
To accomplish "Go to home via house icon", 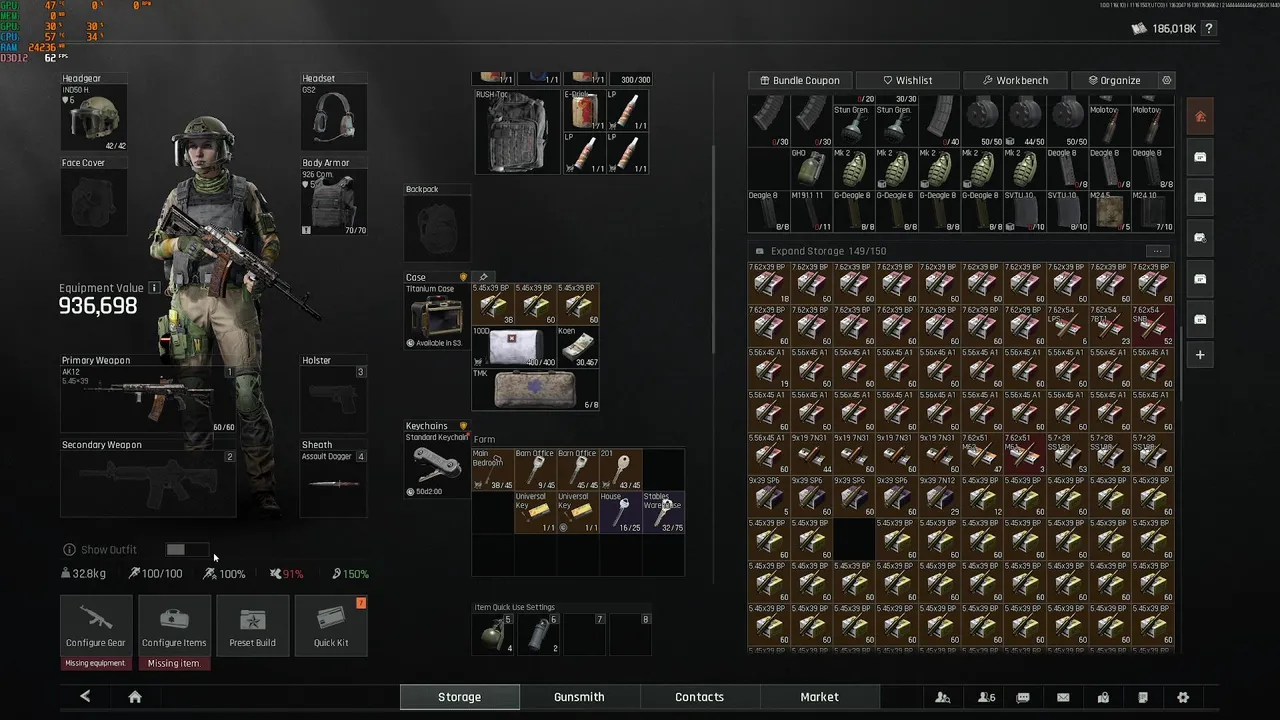I will (135, 697).
